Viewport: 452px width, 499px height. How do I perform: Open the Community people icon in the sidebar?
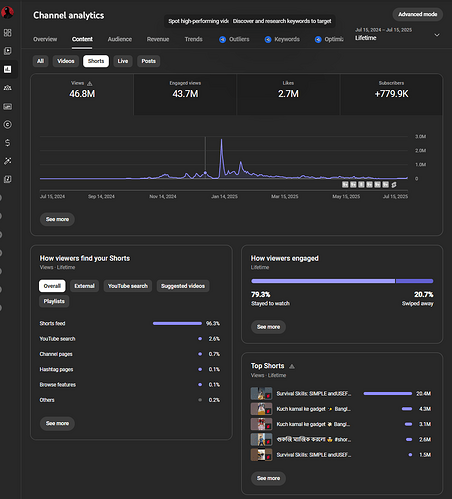click(x=7, y=88)
